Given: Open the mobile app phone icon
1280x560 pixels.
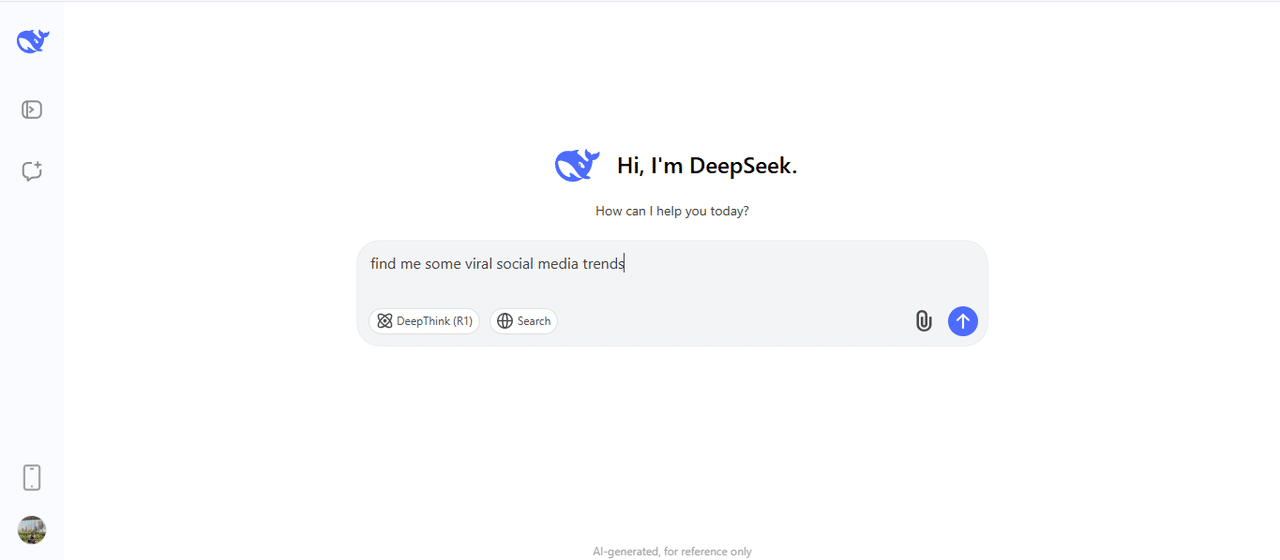Looking at the screenshot, I should (x=32, y=477).
